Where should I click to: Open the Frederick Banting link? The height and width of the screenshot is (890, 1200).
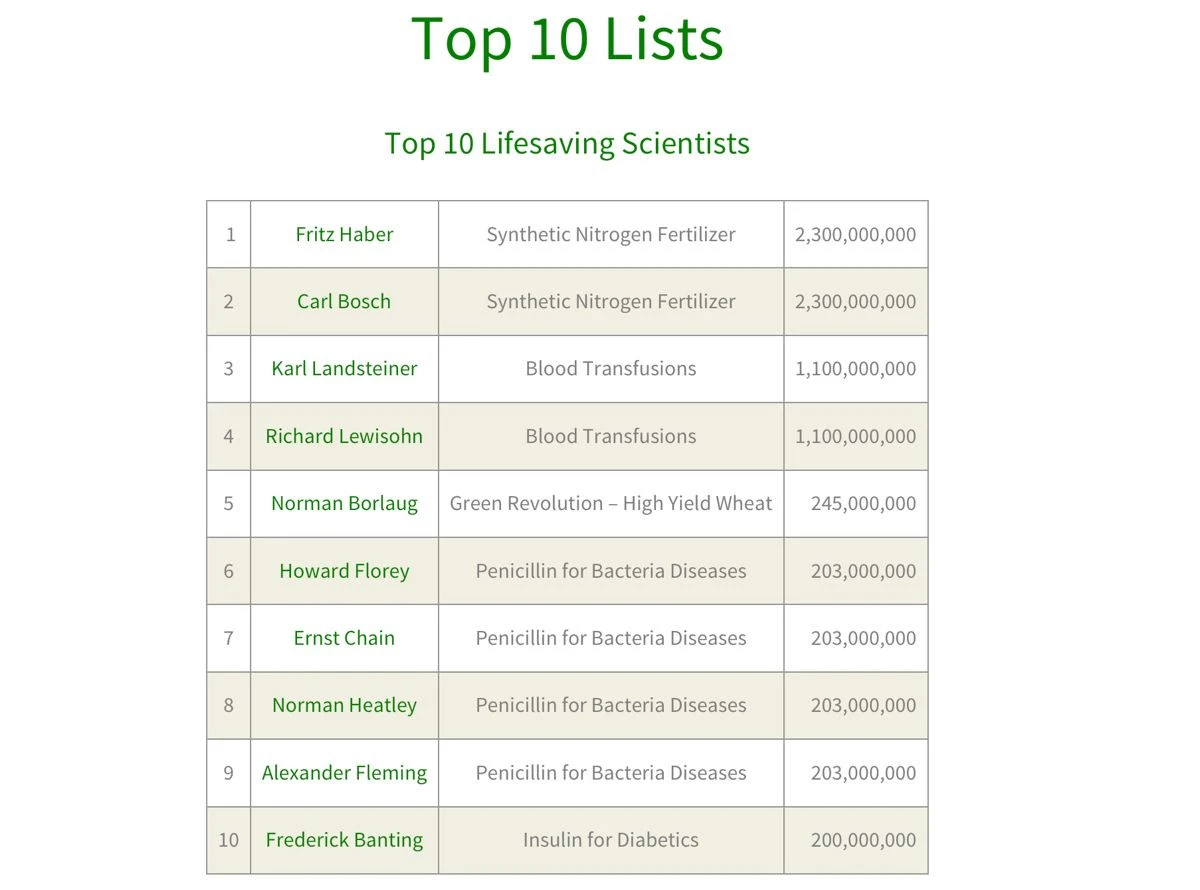[x=344, y=840]
